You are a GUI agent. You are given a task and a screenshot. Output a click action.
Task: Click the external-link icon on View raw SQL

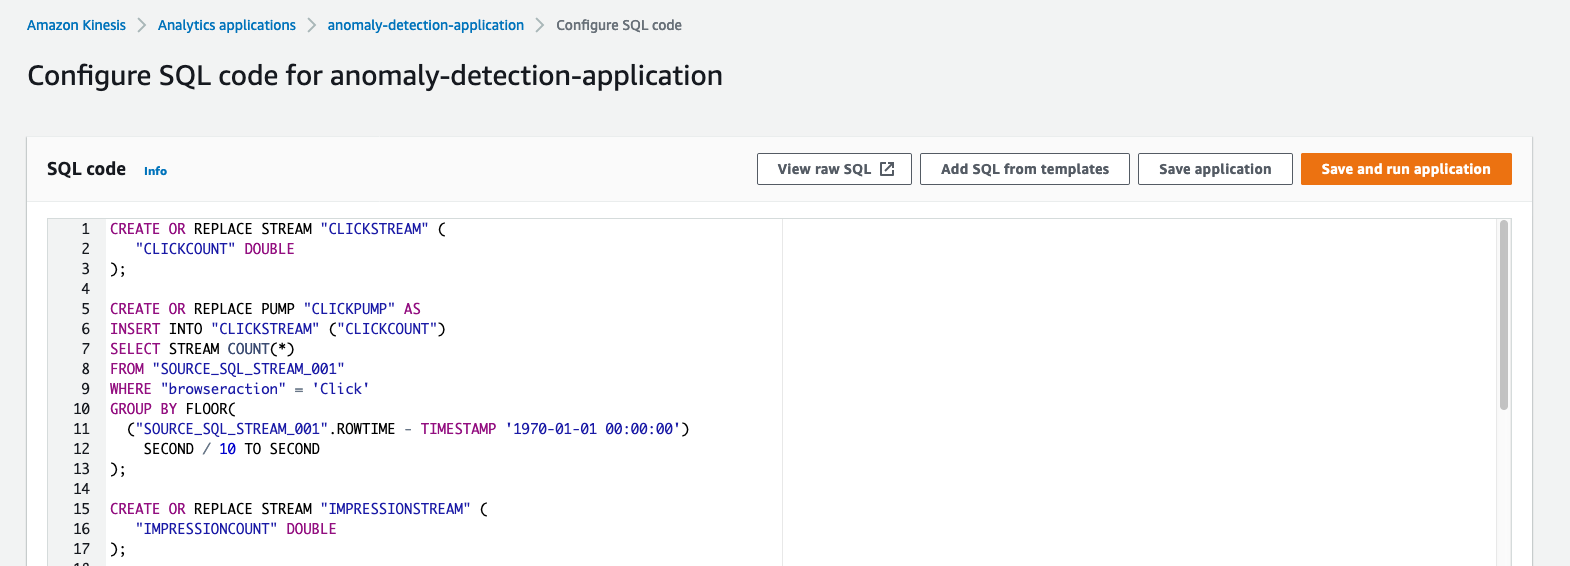pos(887,169)
